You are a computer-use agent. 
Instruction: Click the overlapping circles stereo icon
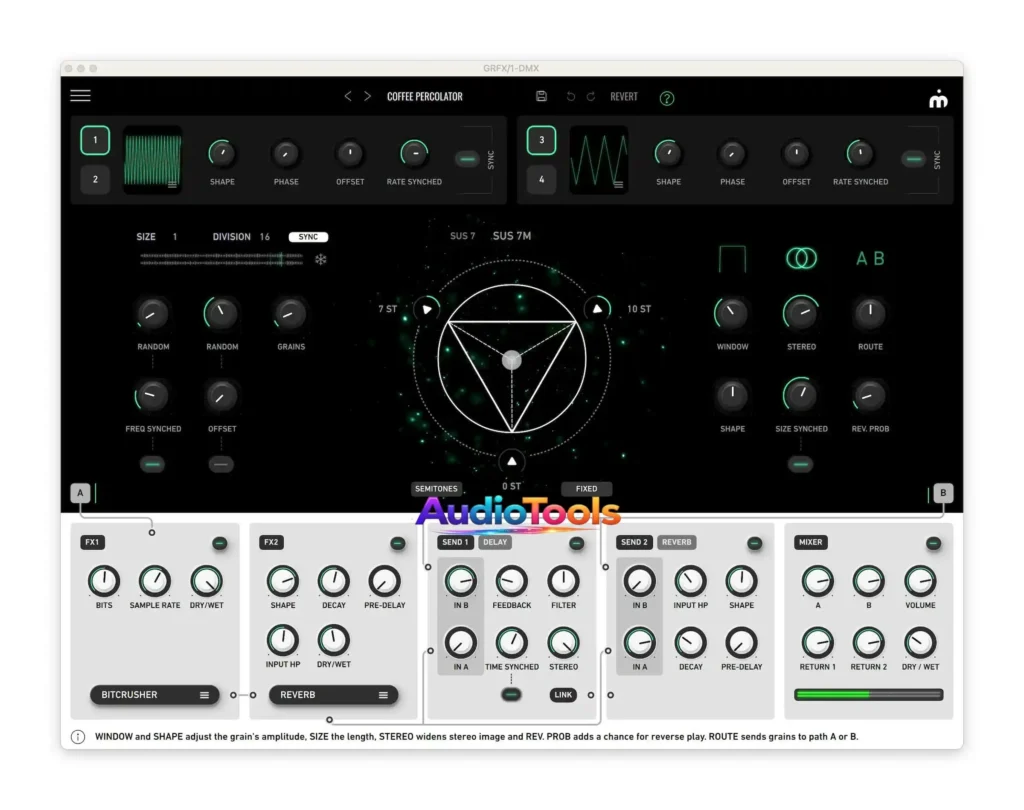pyautogui.click(x=800, y=258)
